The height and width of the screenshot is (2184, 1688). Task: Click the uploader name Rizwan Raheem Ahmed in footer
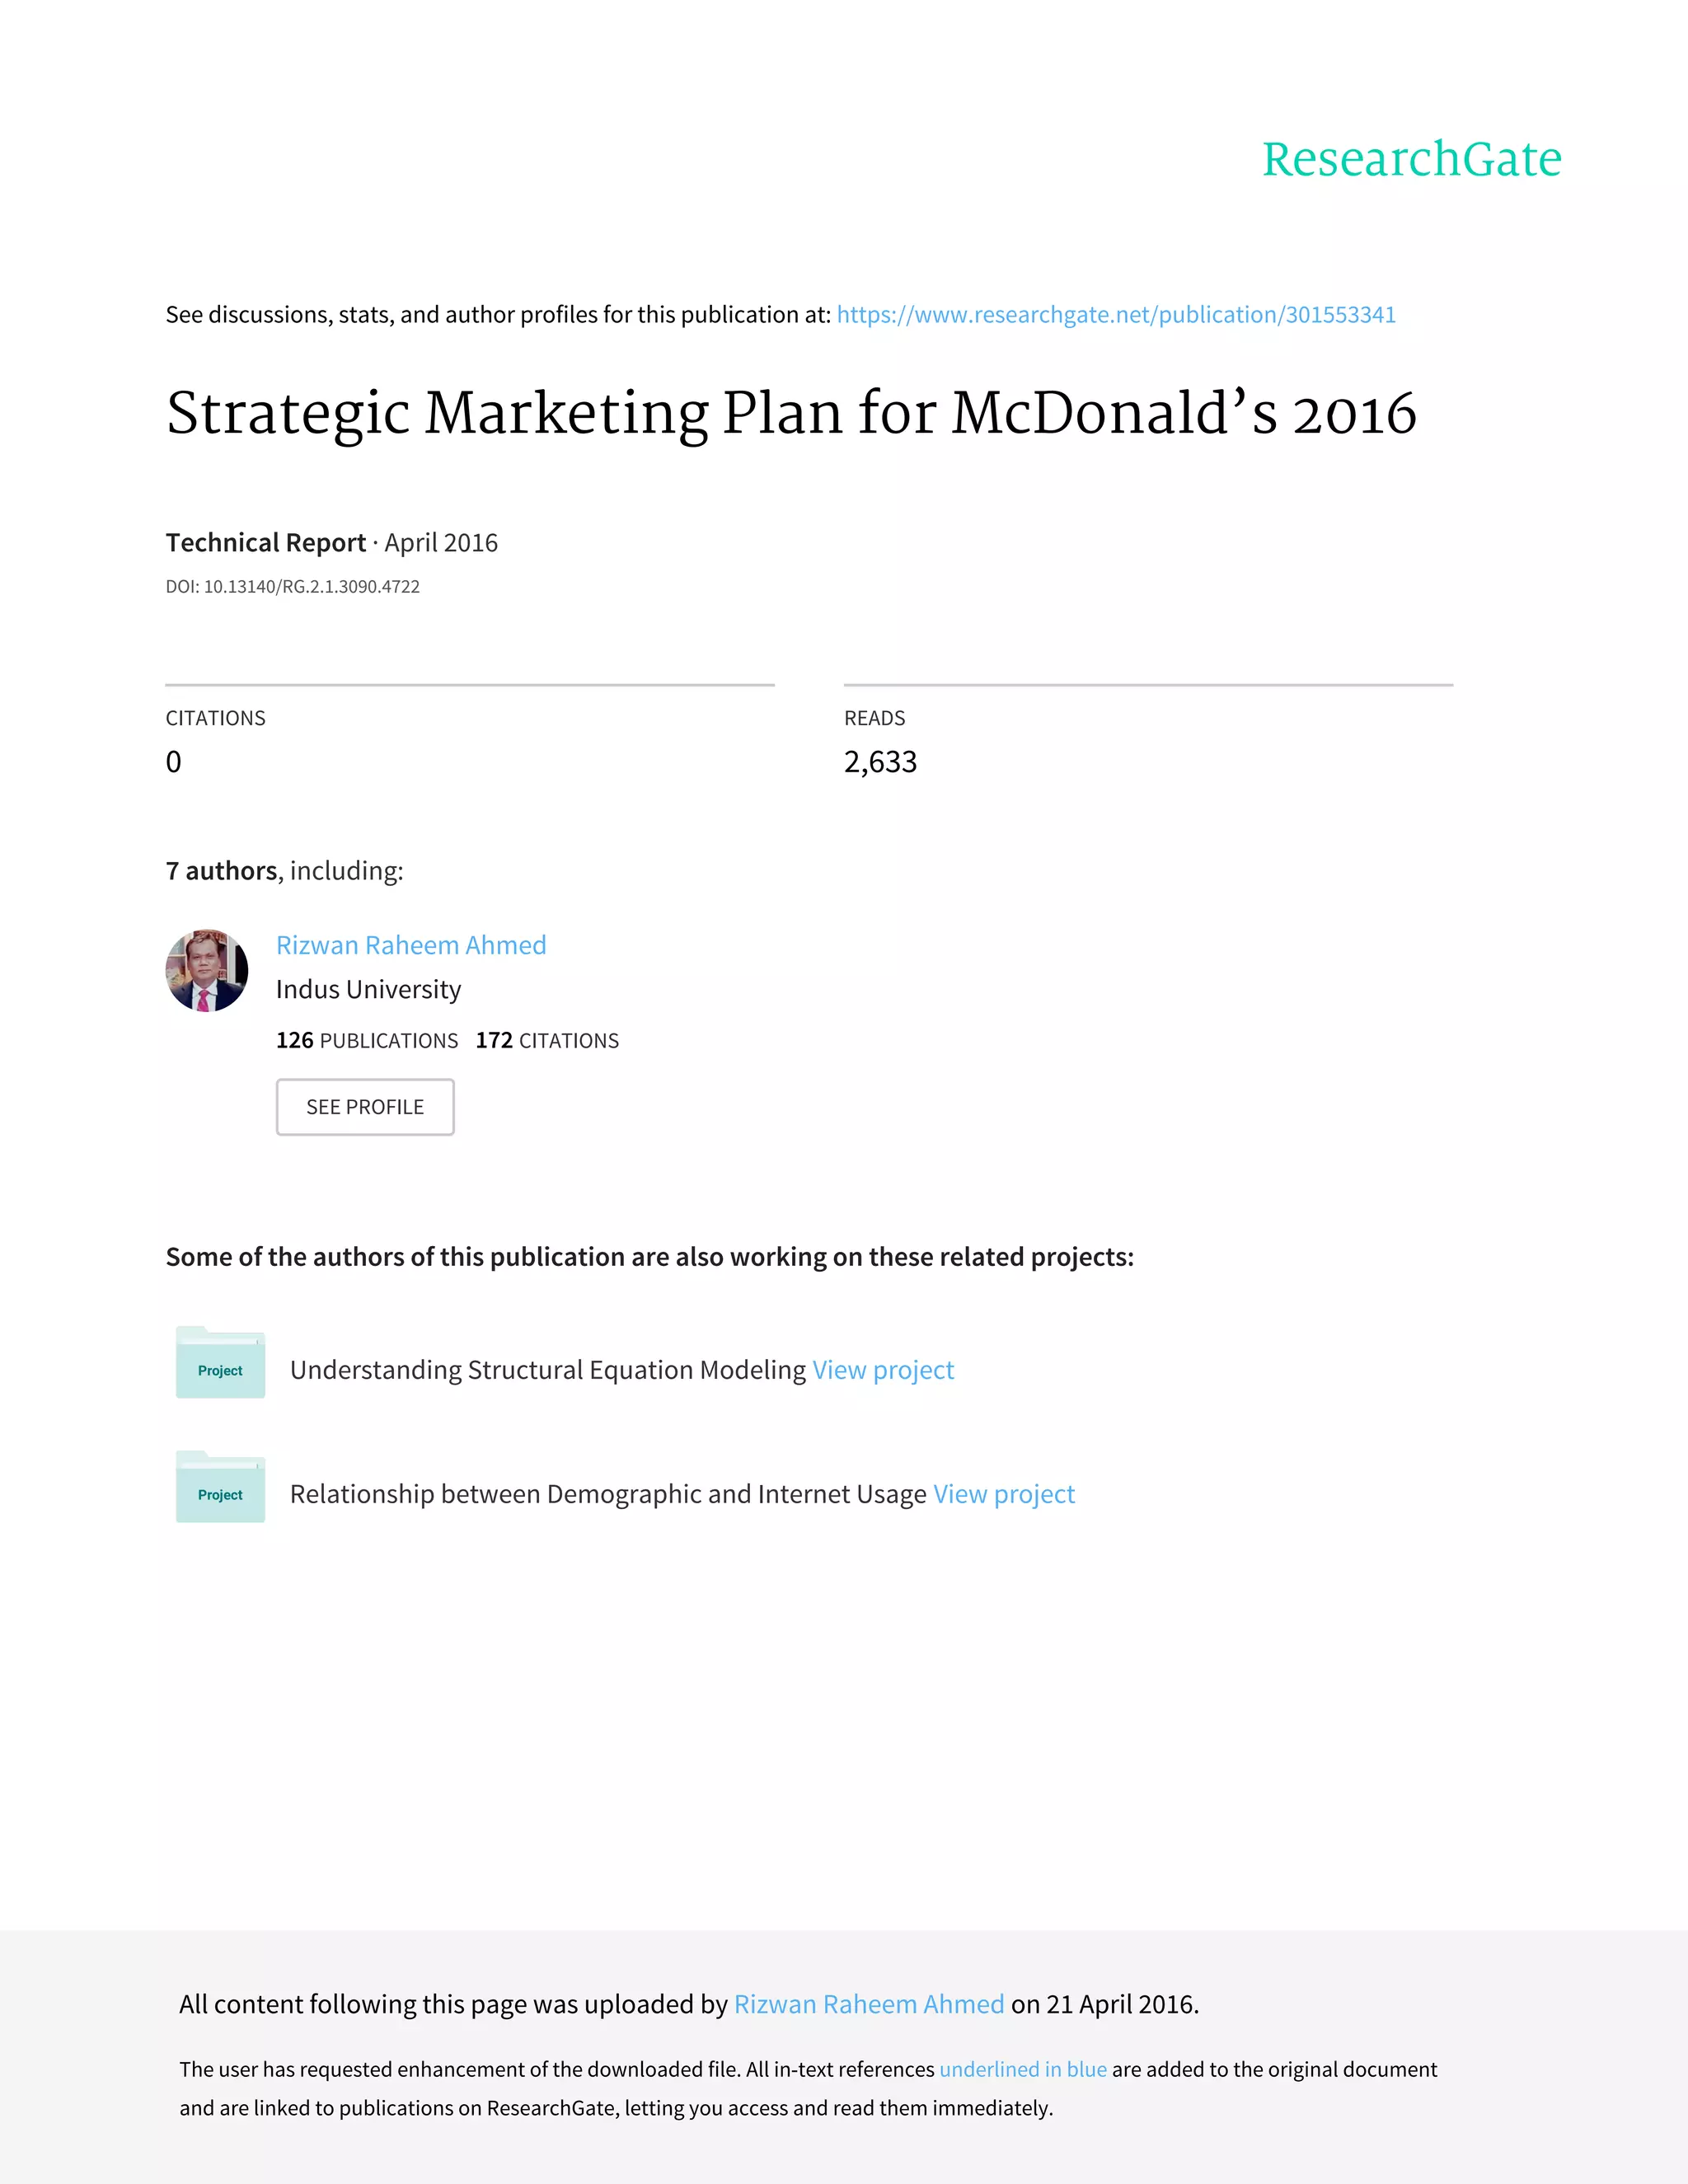pos(868,2004)
